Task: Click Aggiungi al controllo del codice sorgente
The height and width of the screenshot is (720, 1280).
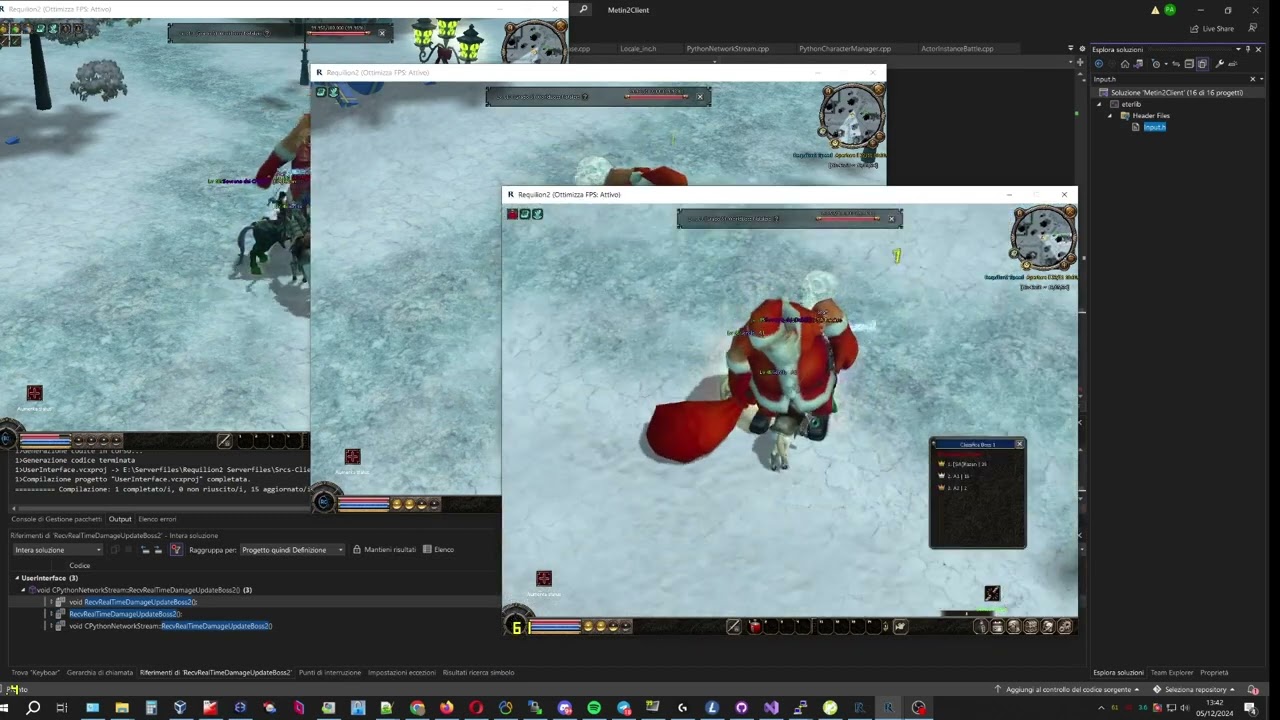Action: (x=1068, y=690)
